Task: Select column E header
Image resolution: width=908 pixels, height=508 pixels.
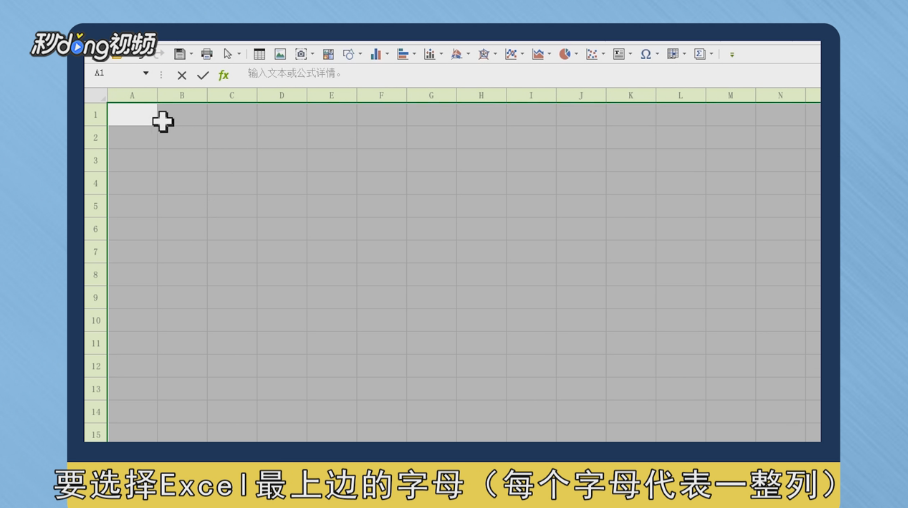Action: pyautogui.click(x=332, y=96)
